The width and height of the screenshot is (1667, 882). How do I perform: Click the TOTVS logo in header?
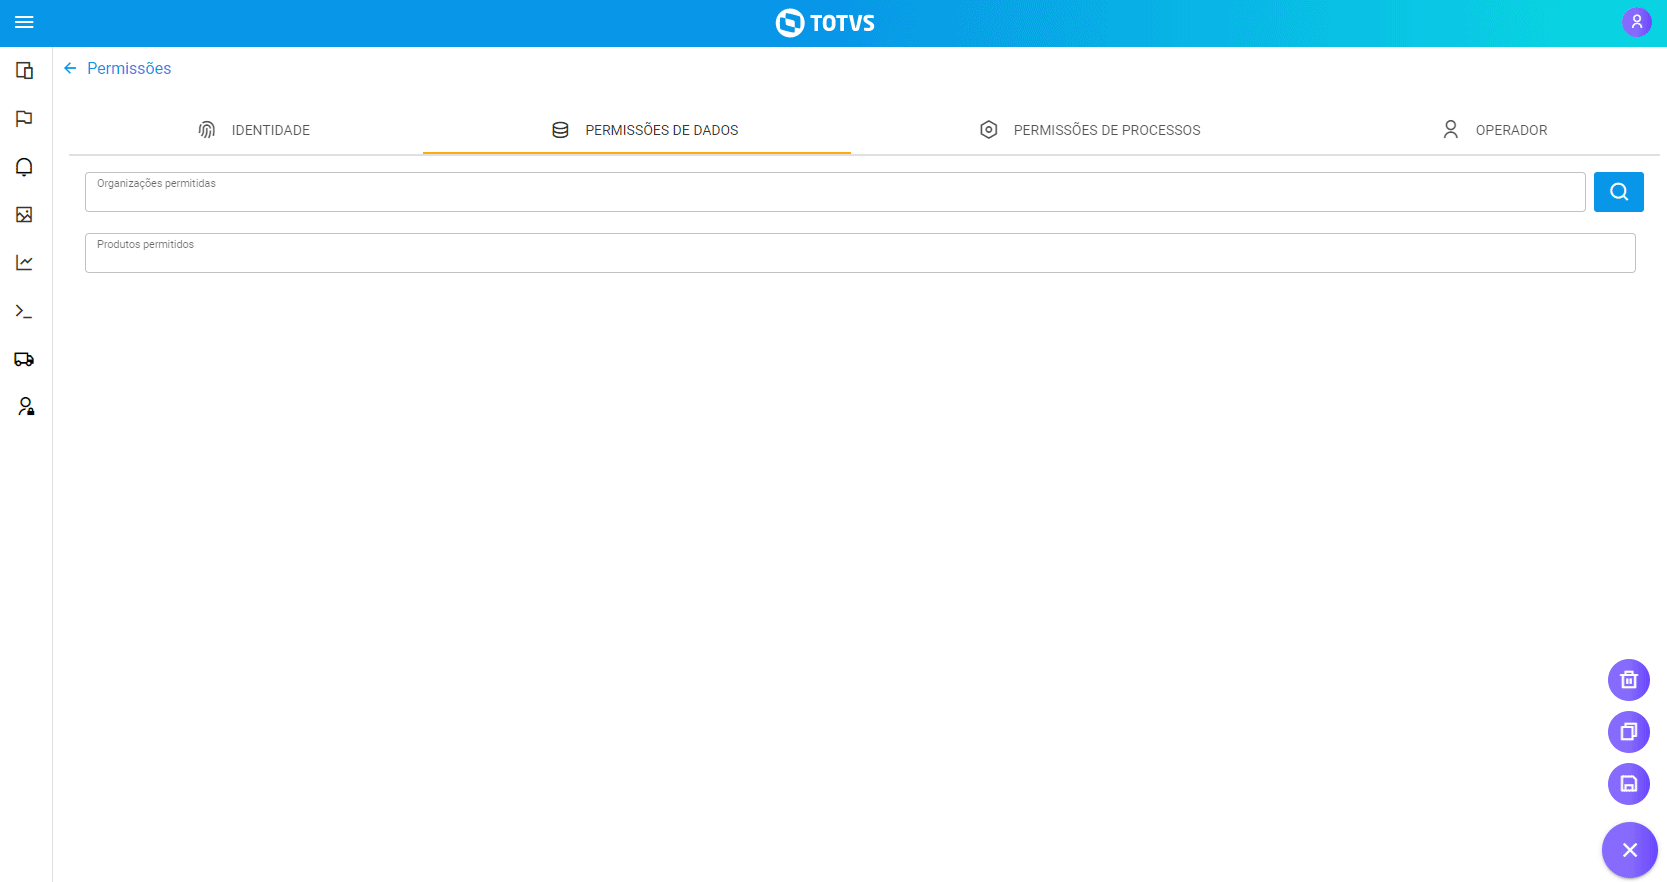[x=825, y=23]
